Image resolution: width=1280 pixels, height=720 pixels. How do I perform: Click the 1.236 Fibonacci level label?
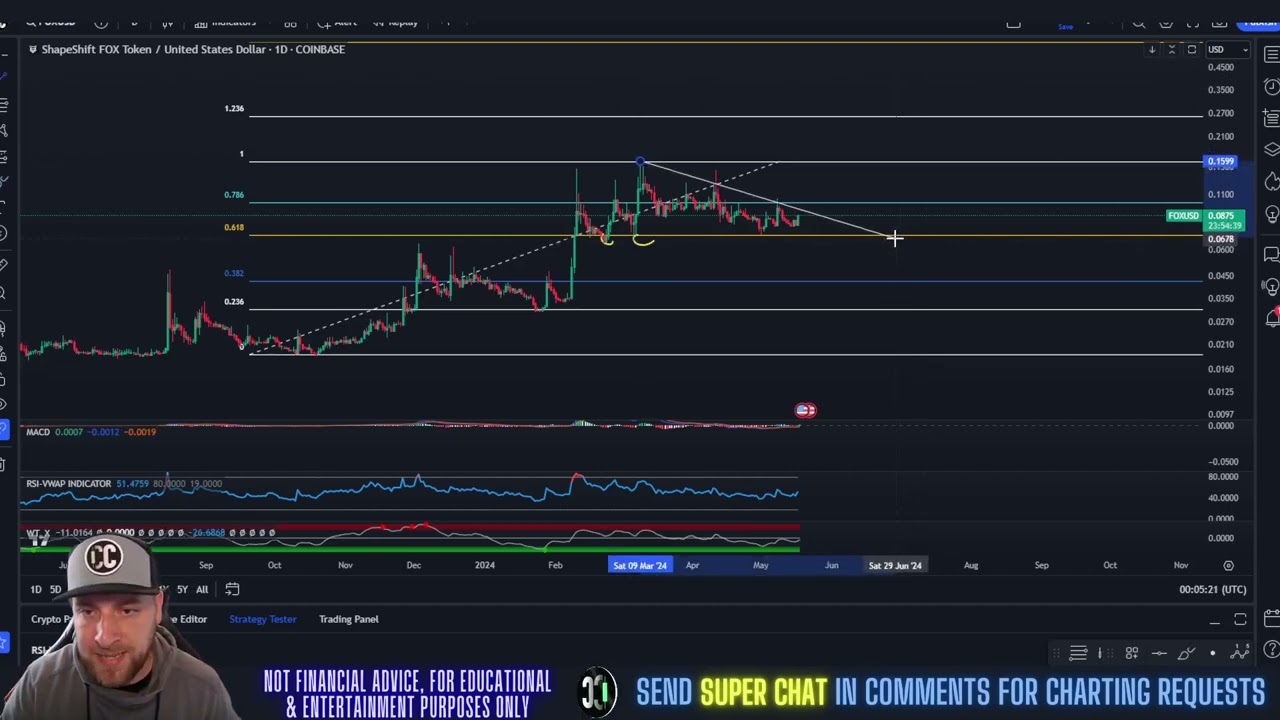click(234, 108)
